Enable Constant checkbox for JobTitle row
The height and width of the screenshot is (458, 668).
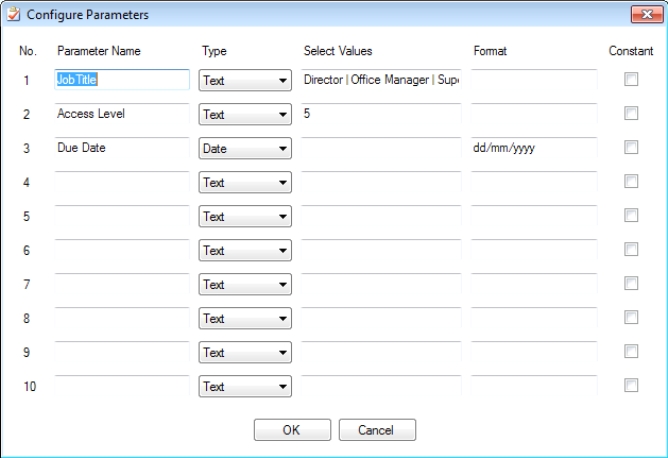coord(631,82)
